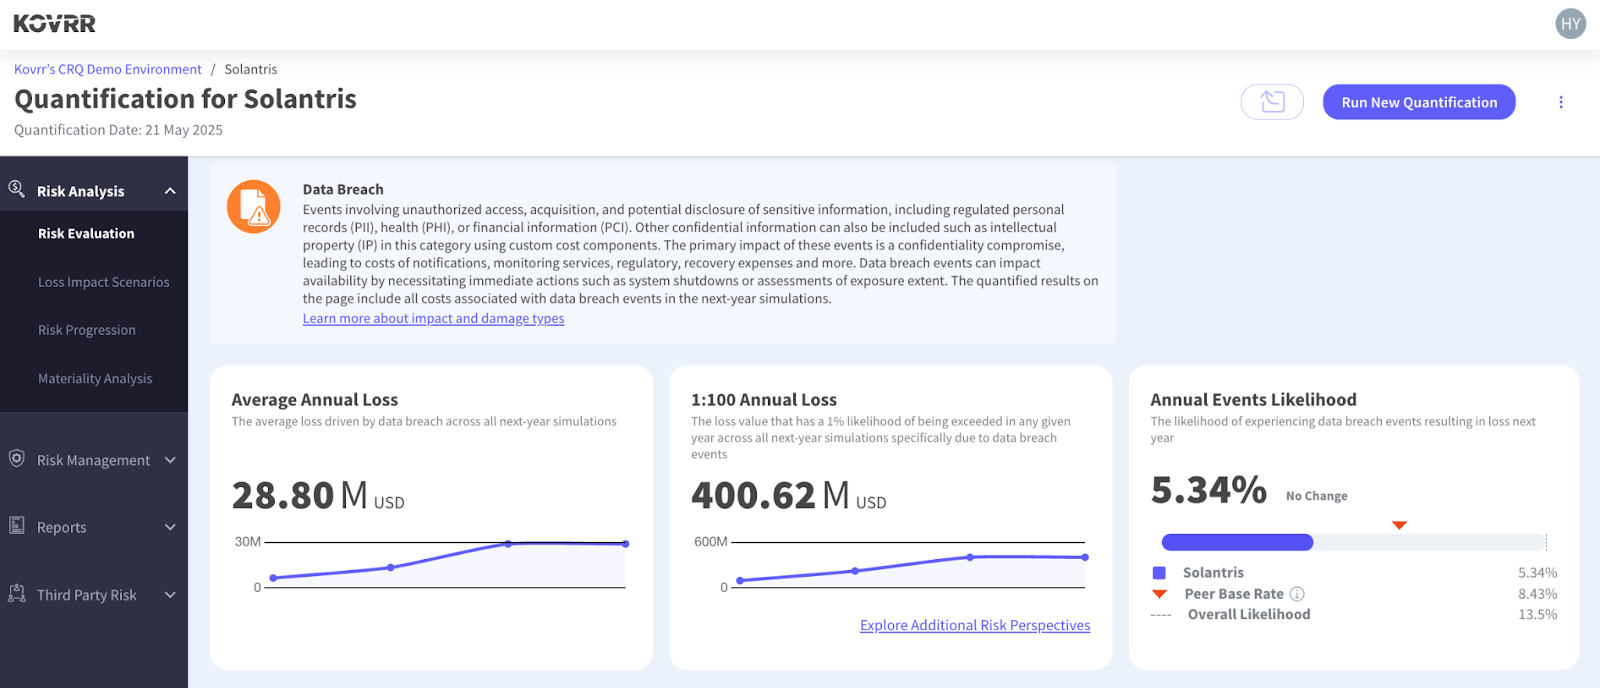Click the KOVRR logo
Viewport: 1600px width, 688px height.
point(54,23)
